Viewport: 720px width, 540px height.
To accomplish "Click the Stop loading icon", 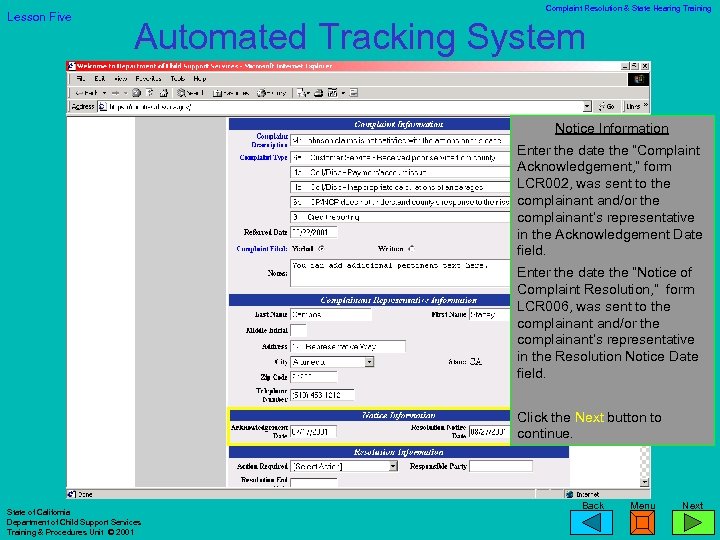I will (136, 93).
